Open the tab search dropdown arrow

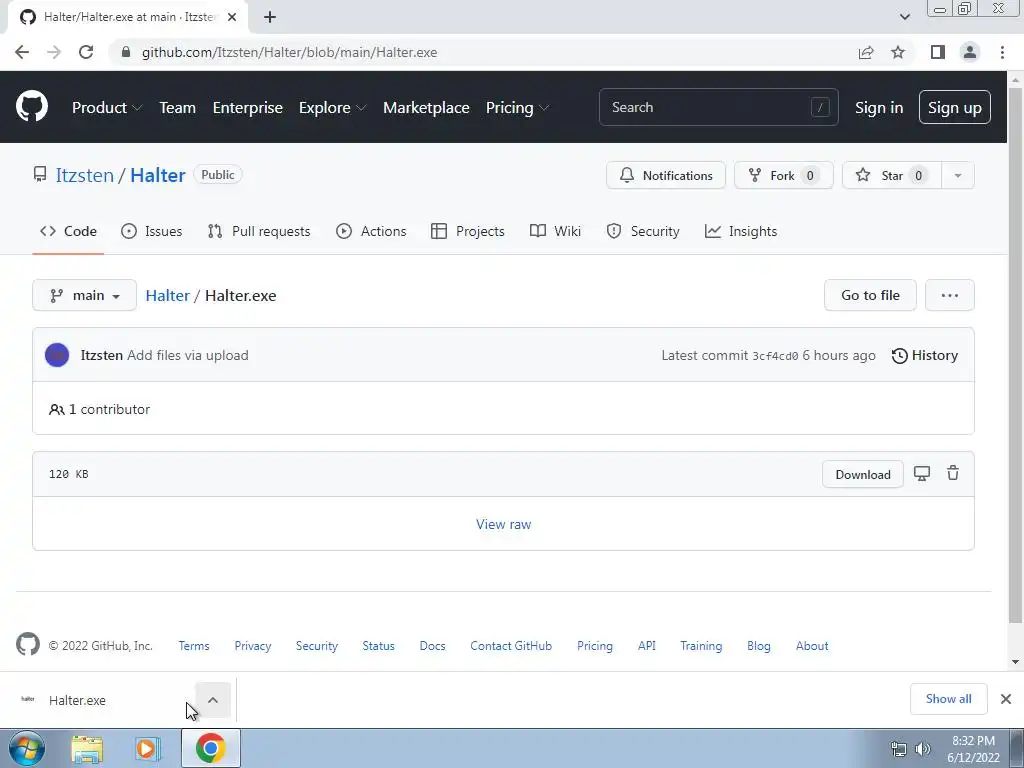click(904, 17)
